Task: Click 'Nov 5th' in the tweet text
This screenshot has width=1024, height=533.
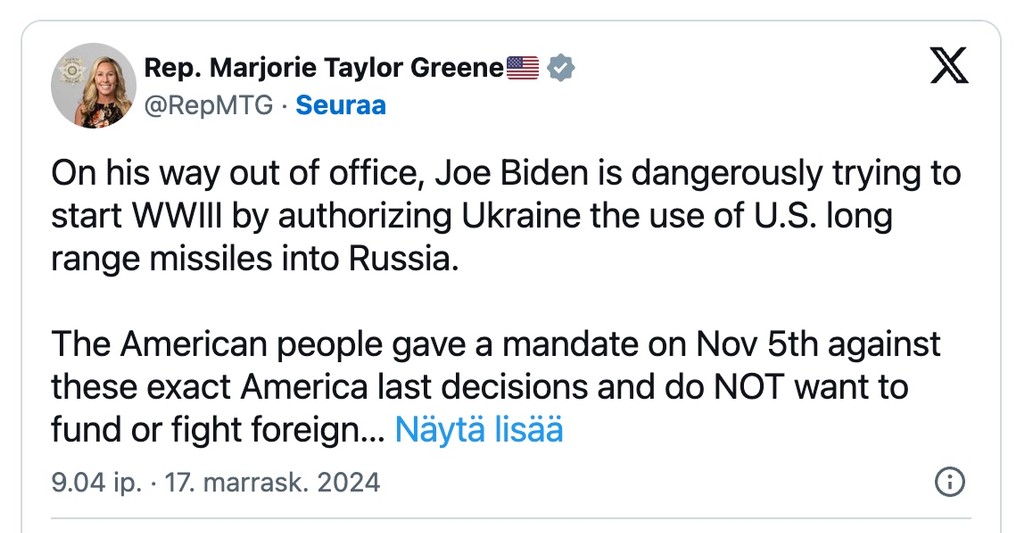Action: tap(757, 344)
